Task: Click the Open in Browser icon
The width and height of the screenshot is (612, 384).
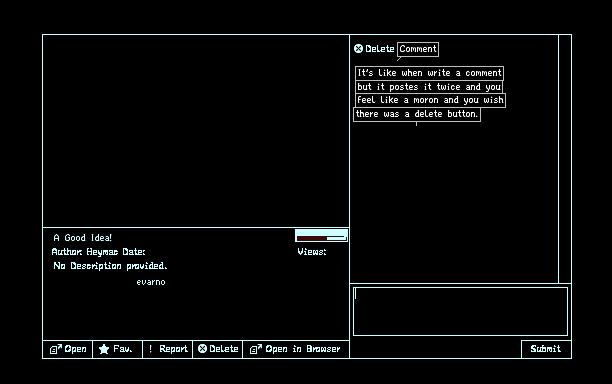Action: pyautogui.click(x=256, y=349)
